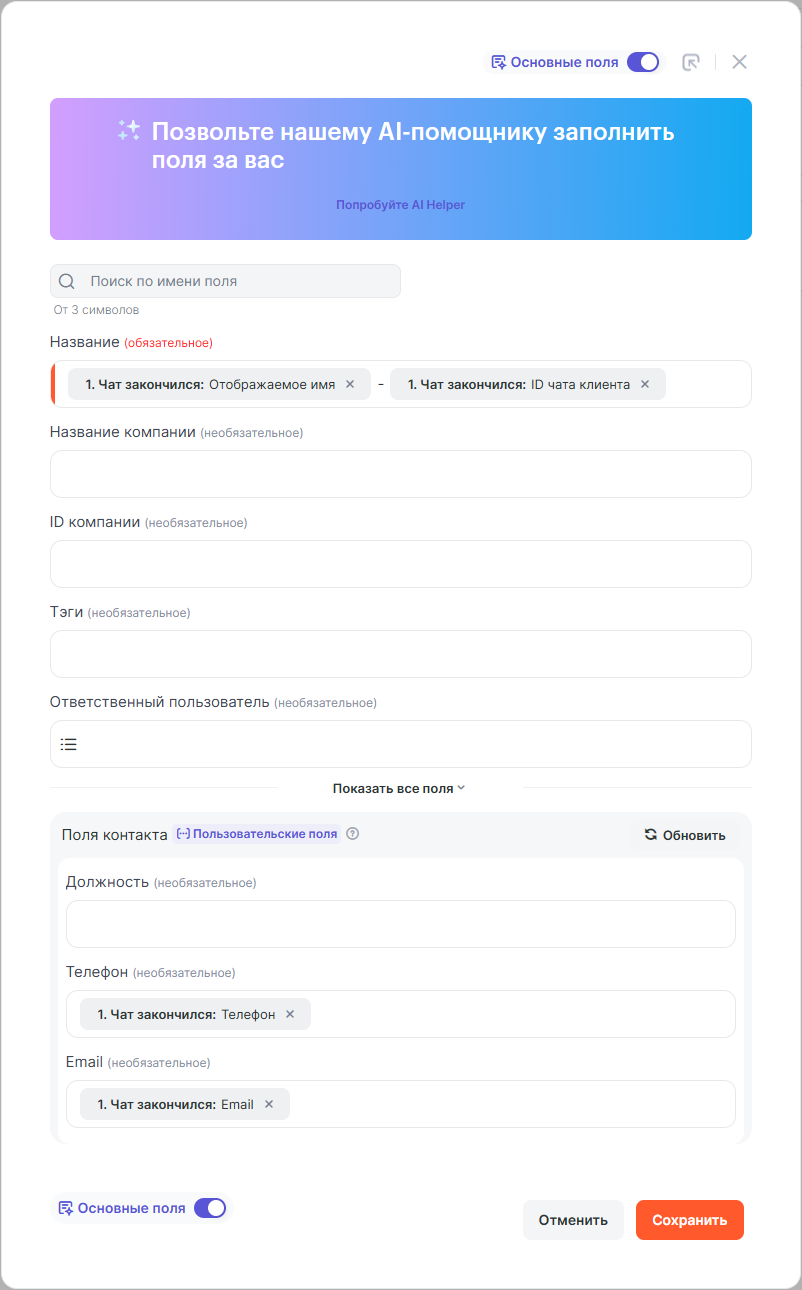The image size is (802, 1290).
Task: Click the 'Обновить' refresh button
Action: click(685, 835)
